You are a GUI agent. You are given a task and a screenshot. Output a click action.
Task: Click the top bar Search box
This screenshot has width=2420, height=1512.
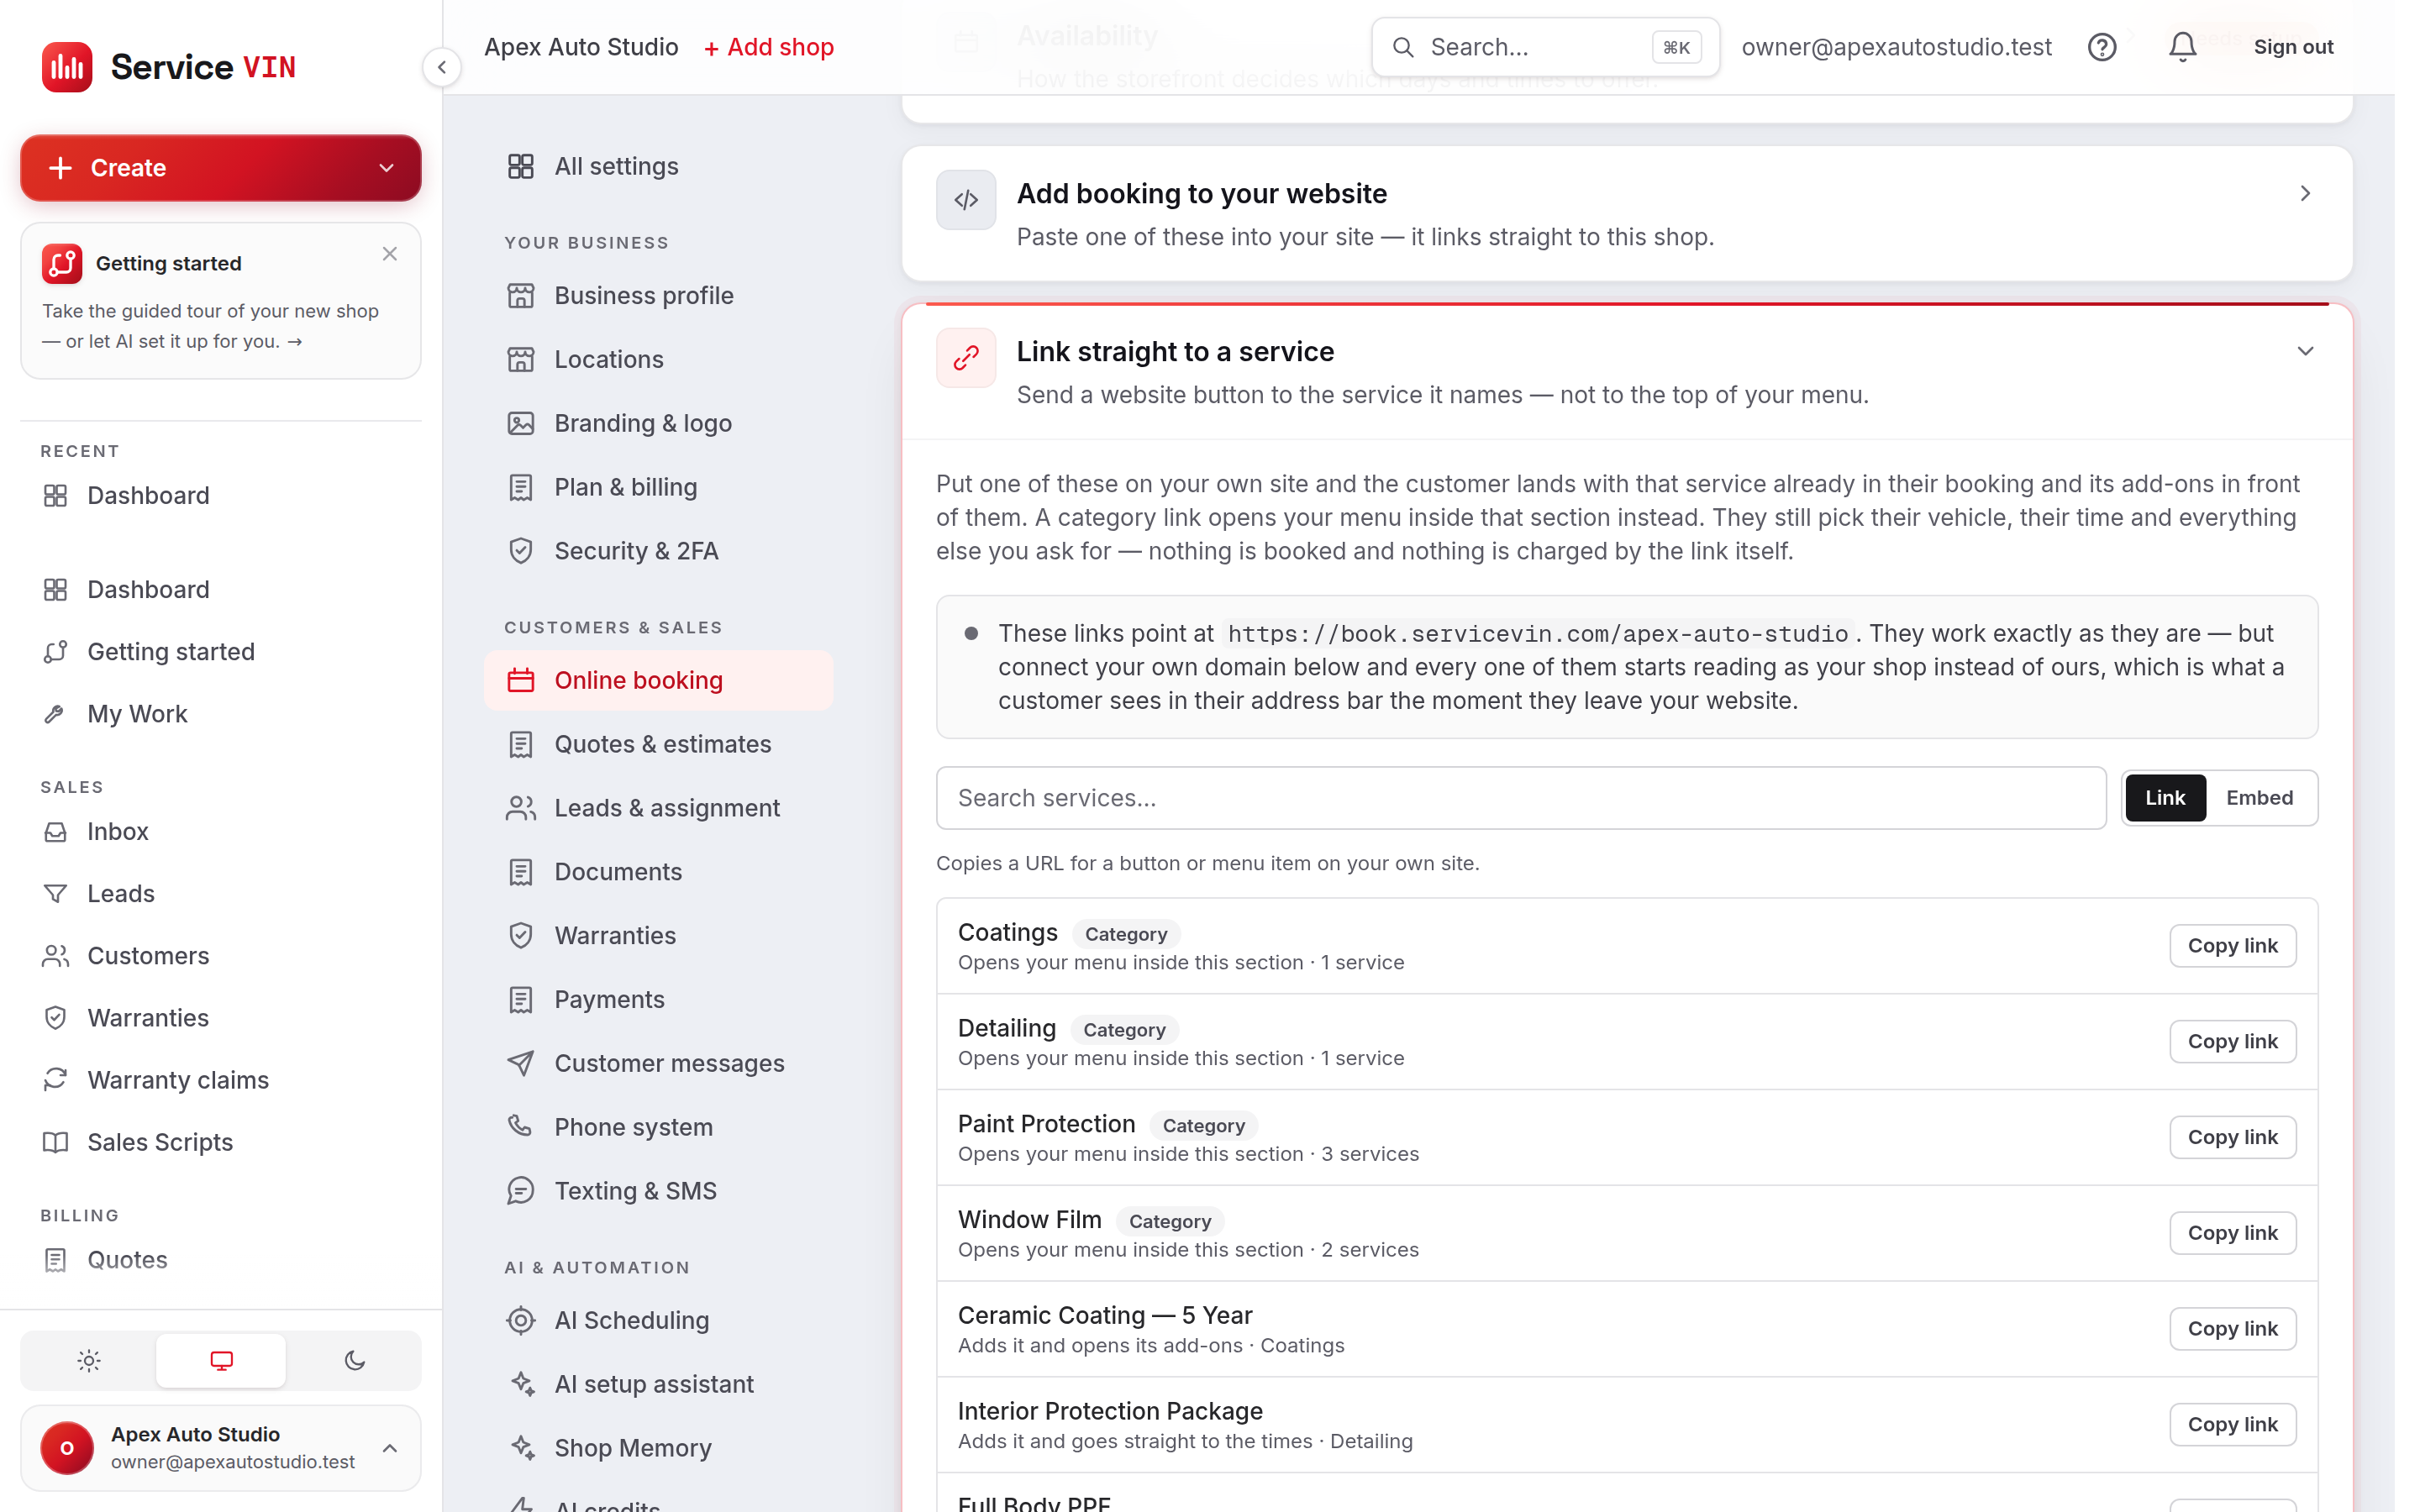[1545, 47]
